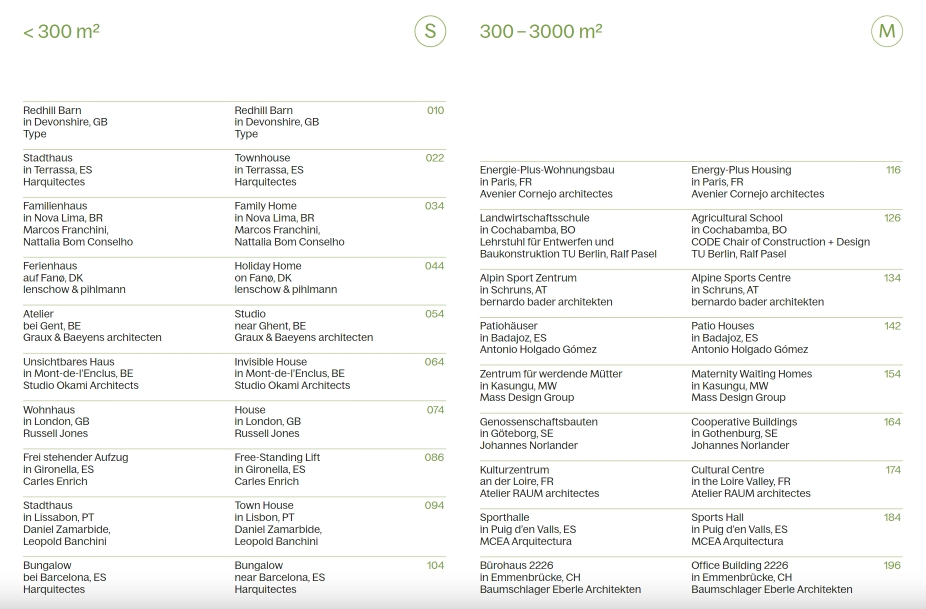Click page number 104
The height and width of the screenshot is (609, 926).
click(x=435, y=565)
